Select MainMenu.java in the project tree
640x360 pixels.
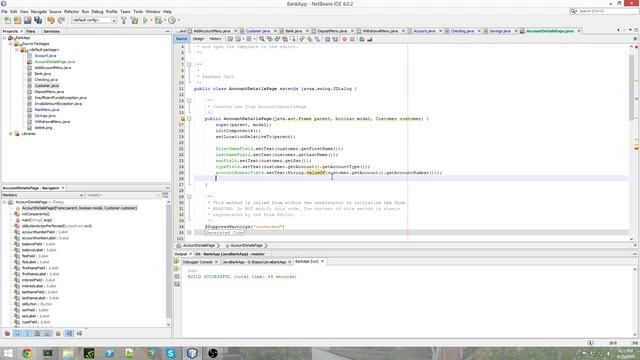(47, 110)
